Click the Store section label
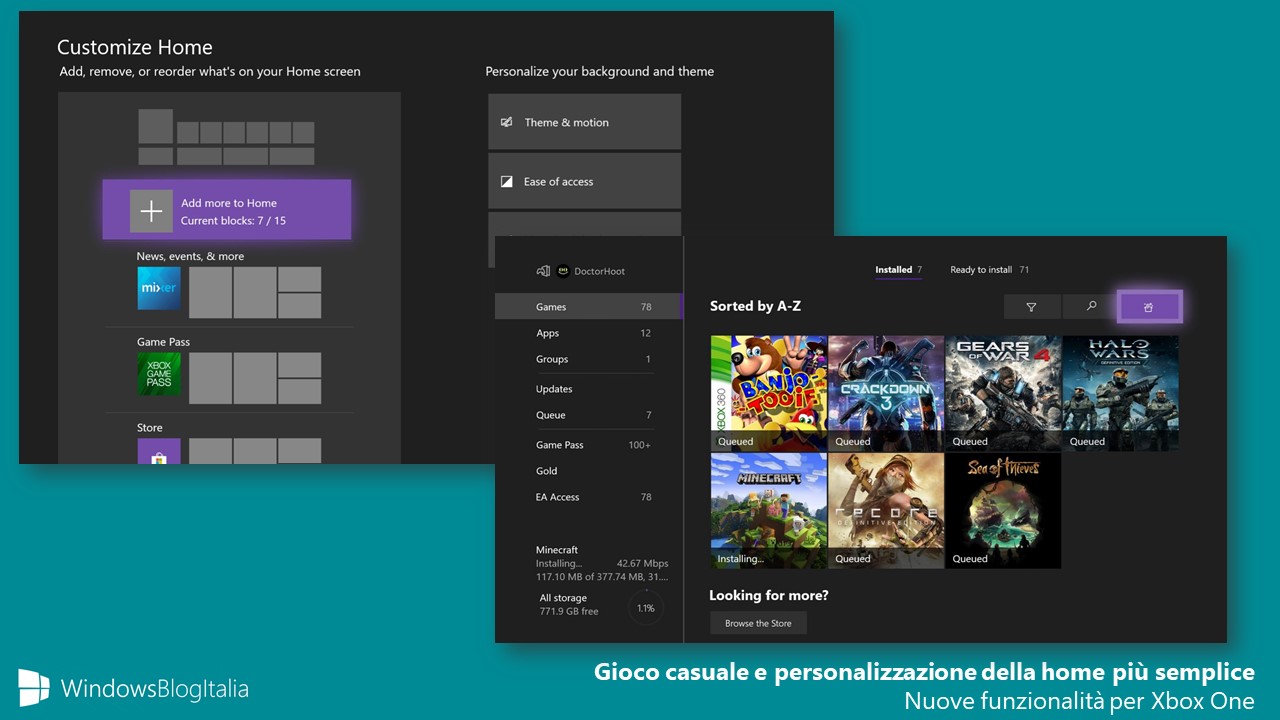 coord(150,427)
